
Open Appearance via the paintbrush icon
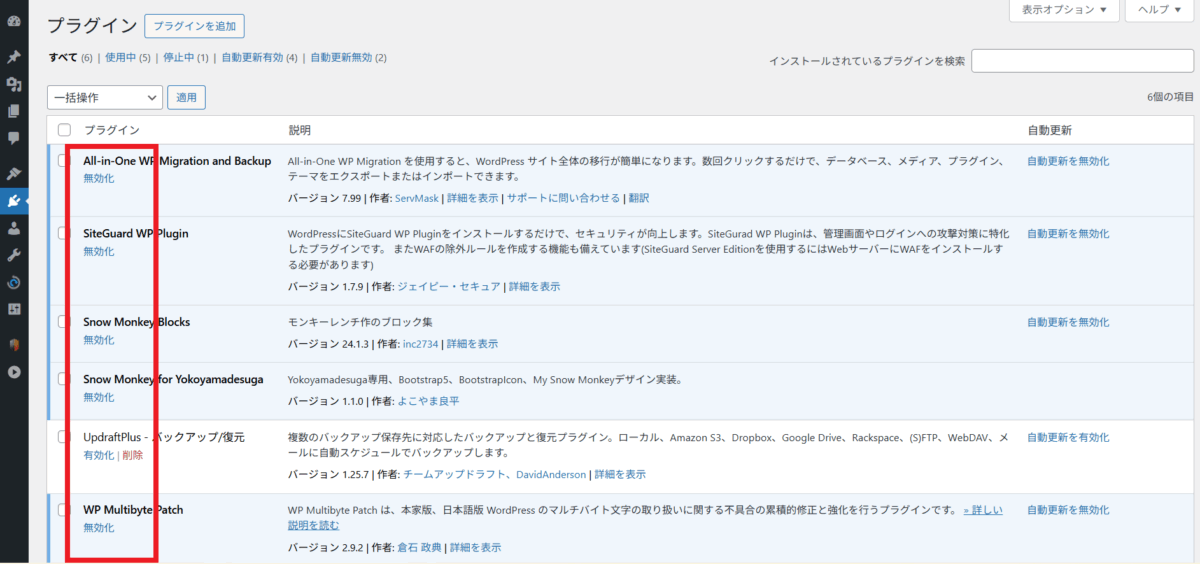tap(14, 174)
